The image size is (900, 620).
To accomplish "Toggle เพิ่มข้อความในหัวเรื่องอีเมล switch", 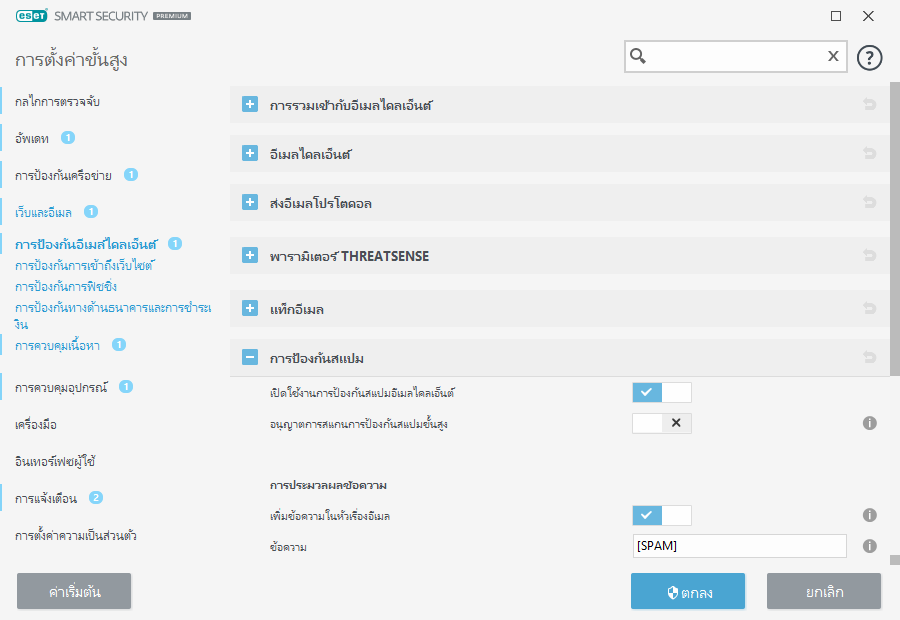I will (x=662, y=516).
